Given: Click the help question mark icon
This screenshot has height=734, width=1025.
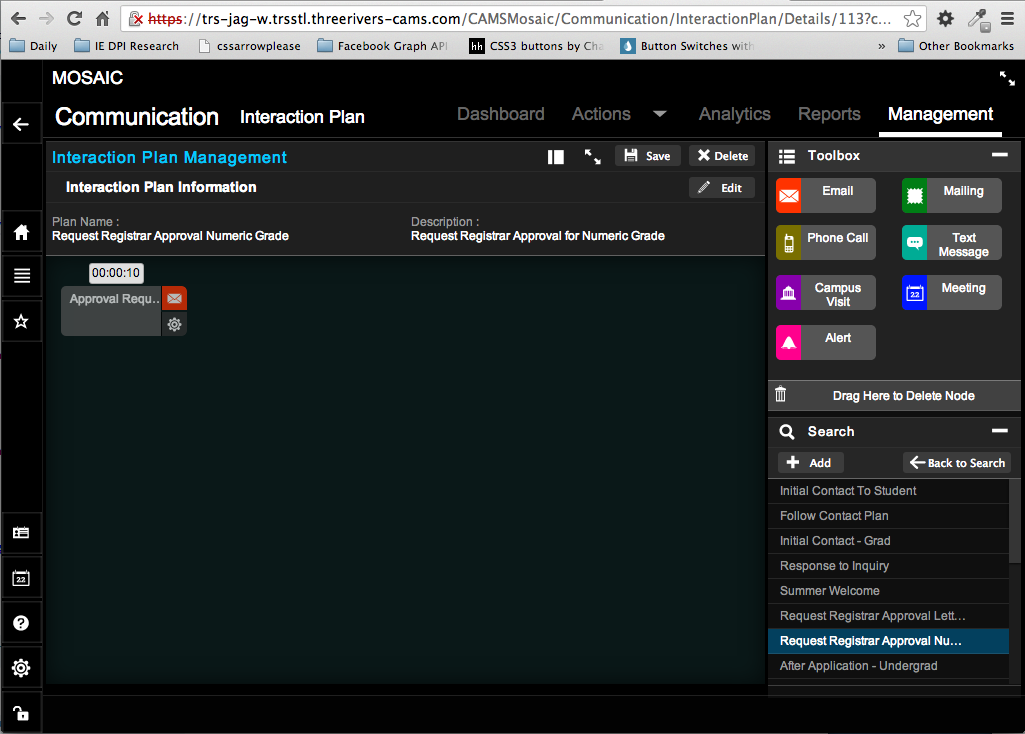Looking at the screenshot, I should [x=21, y=623].
